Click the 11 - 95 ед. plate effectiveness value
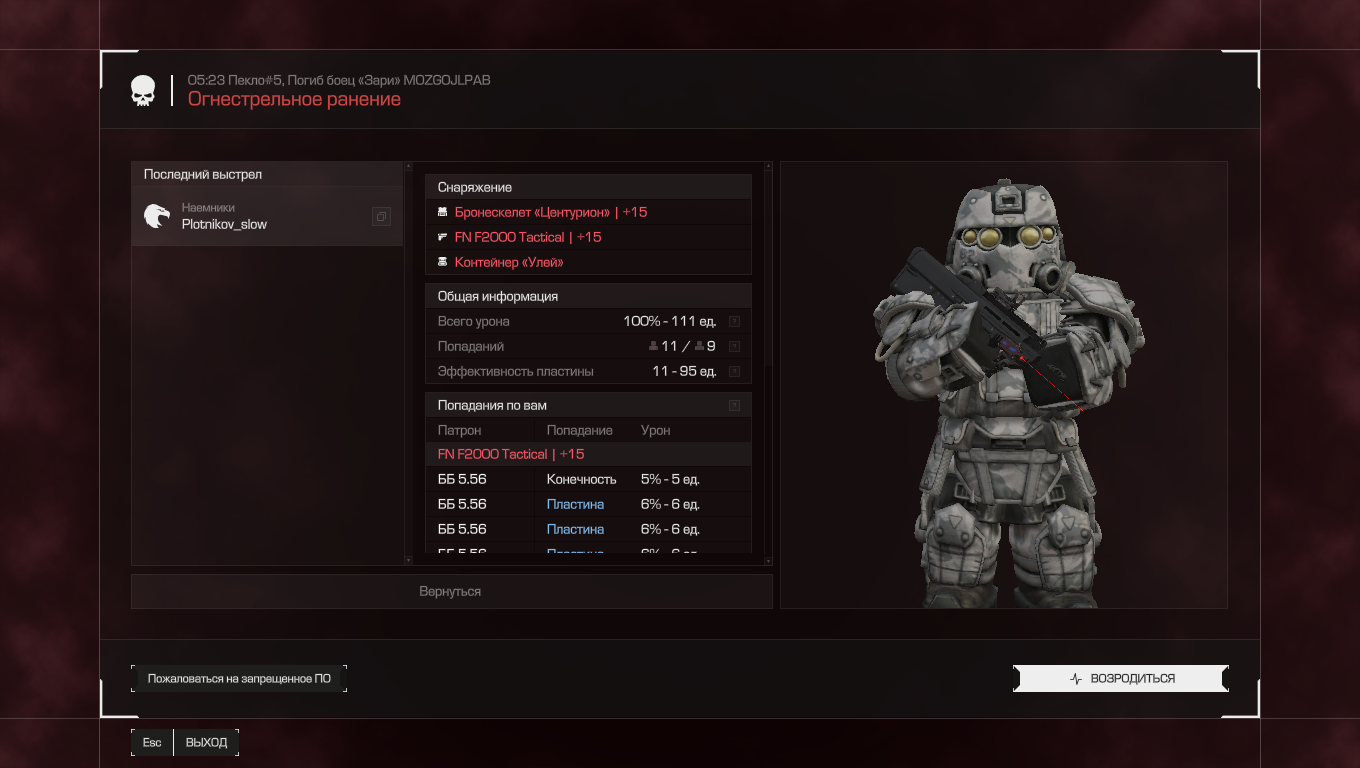 [684, 371]
